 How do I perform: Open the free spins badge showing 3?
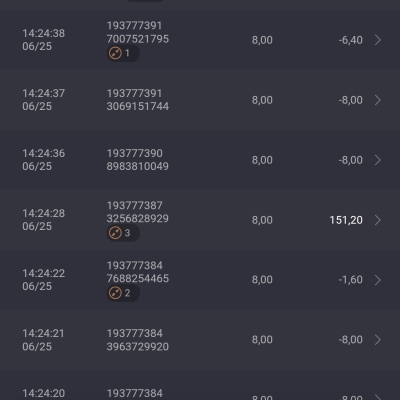tap(123, 233)
